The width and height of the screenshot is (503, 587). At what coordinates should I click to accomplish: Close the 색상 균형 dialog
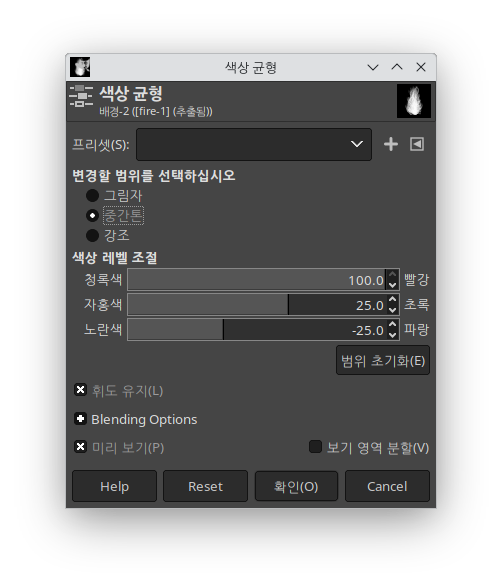(x=421, y=67)
